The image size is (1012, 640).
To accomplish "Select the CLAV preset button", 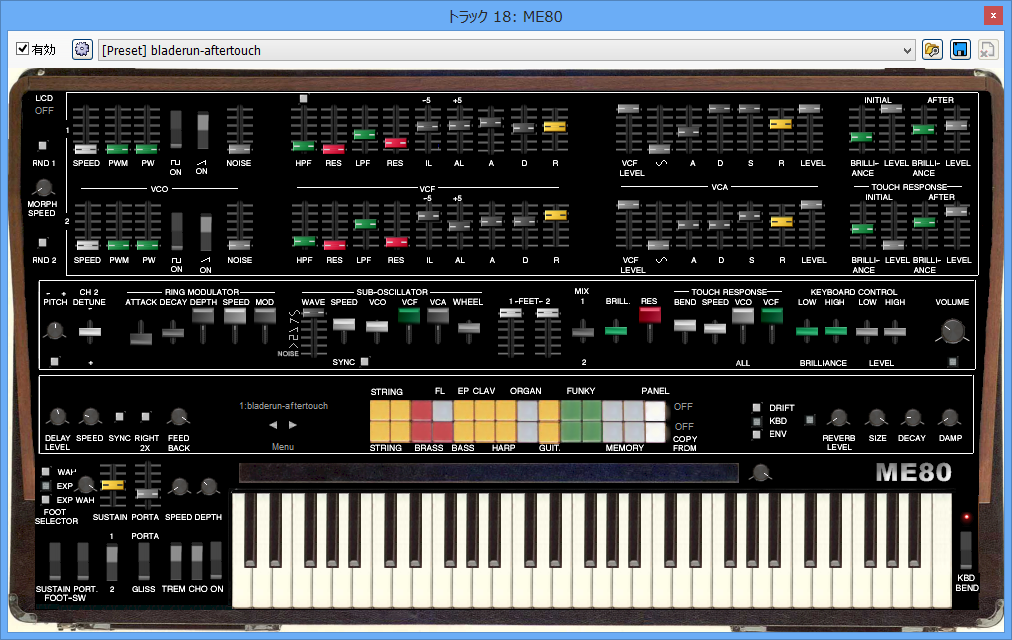I will [x=485, y=410].
